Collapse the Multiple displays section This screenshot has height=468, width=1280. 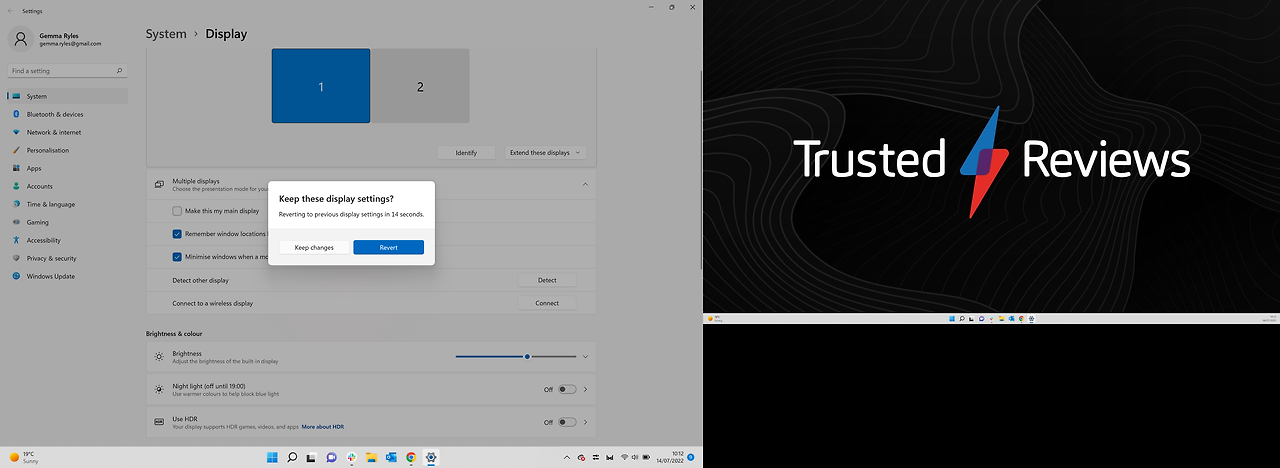584,184
